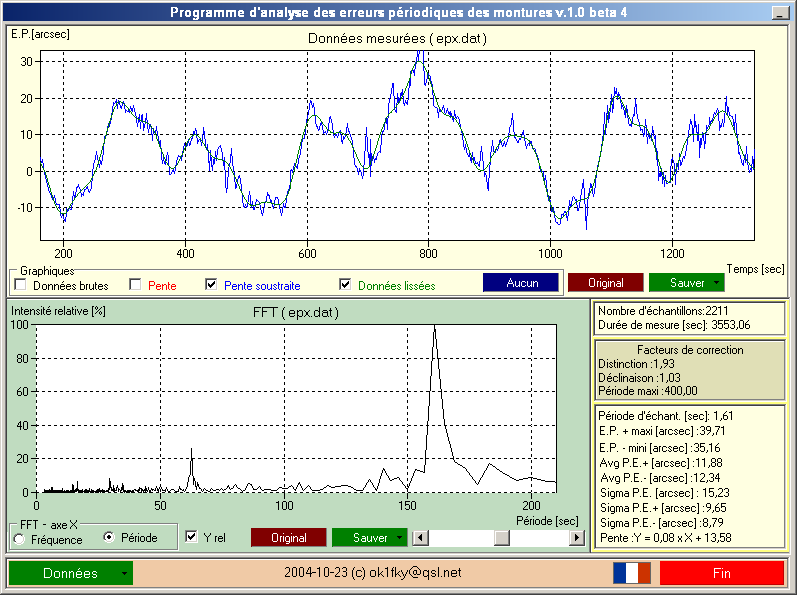Click the green Données button

(71, 573)
